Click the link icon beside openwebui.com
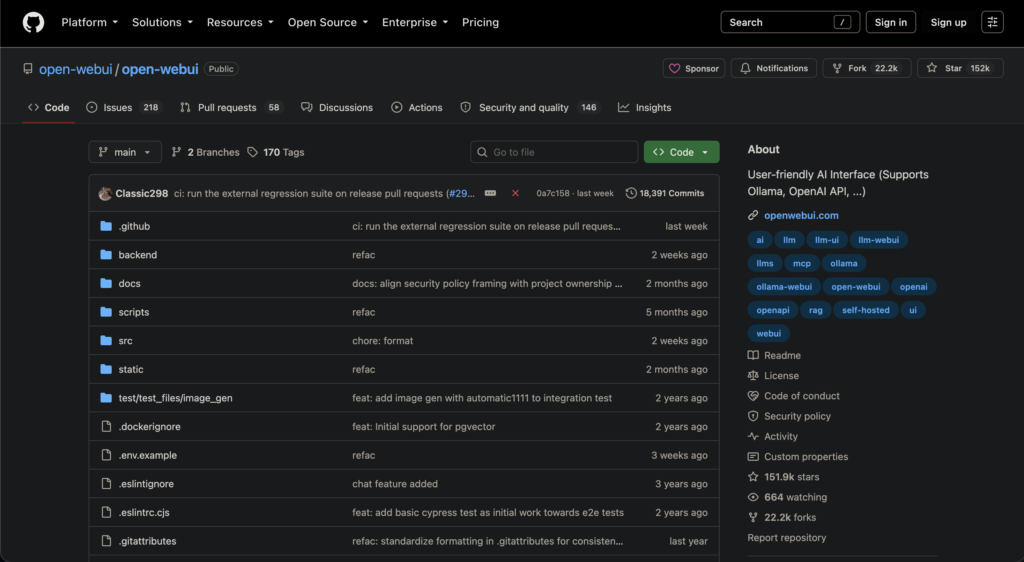The image size is (1024, 562). point(753,215)
